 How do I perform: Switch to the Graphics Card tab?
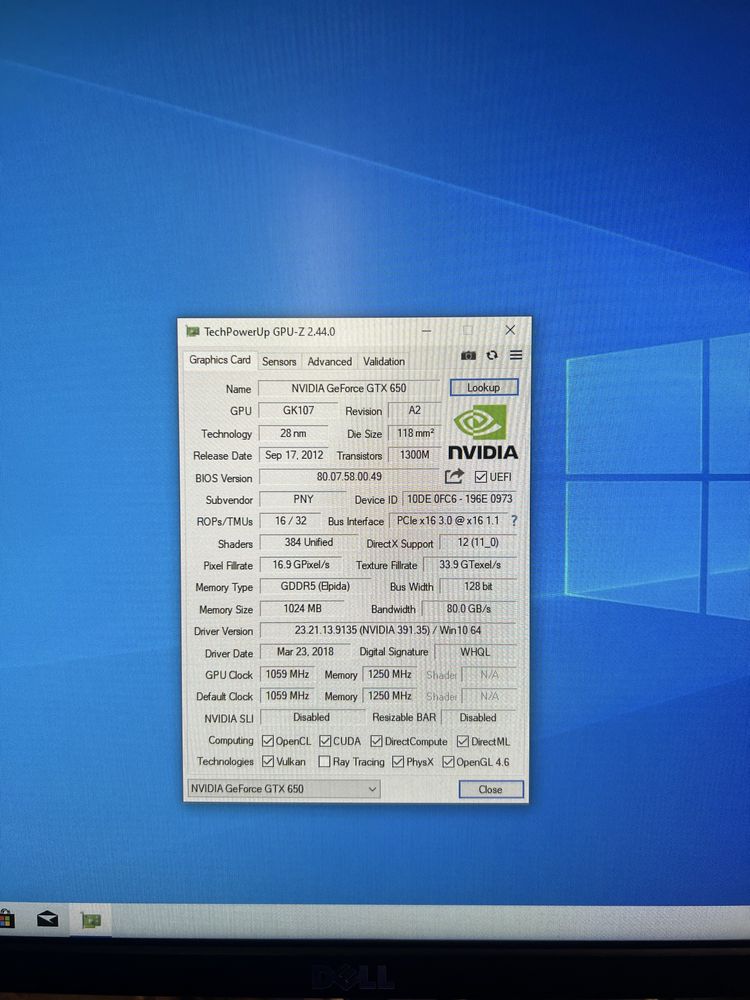tap(220, 360)
